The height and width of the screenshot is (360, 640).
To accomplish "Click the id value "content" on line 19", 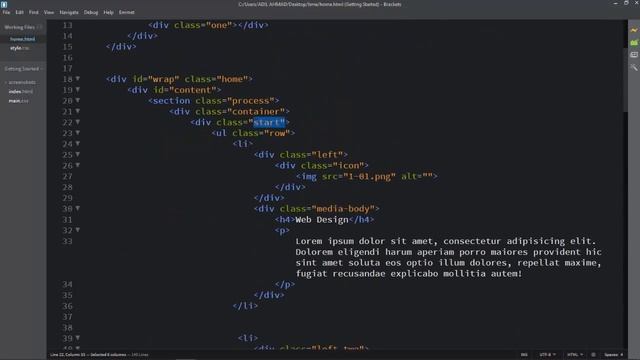I will 192,90.
